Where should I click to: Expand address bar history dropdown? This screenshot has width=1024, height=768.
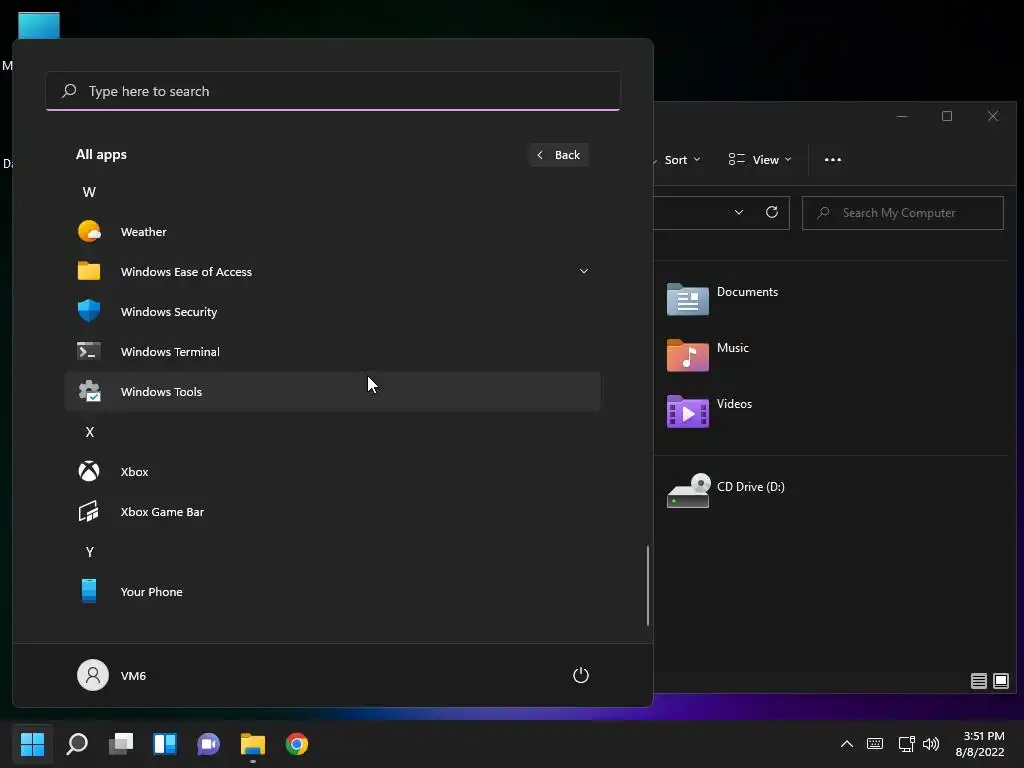pyautogui.click(x=739, y=212)
